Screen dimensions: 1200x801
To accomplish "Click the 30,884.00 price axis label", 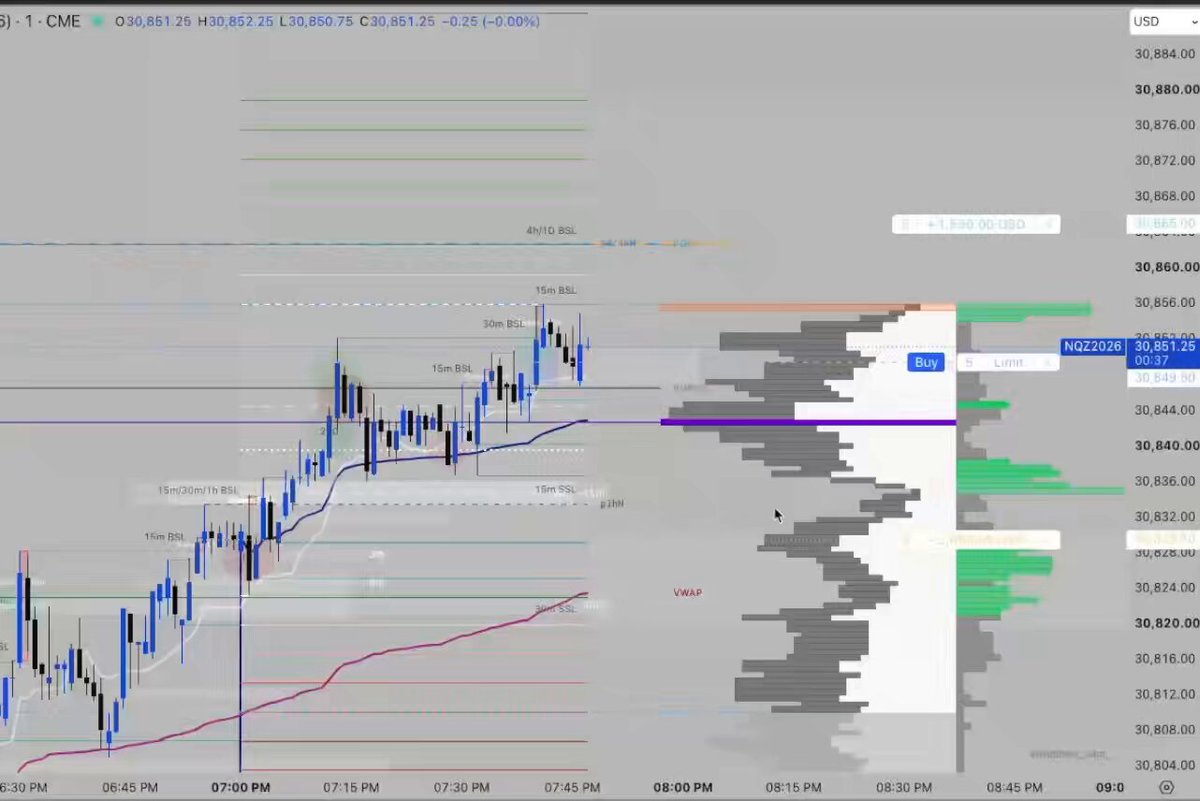I will pyautogui.click(x=1165, y=53).
